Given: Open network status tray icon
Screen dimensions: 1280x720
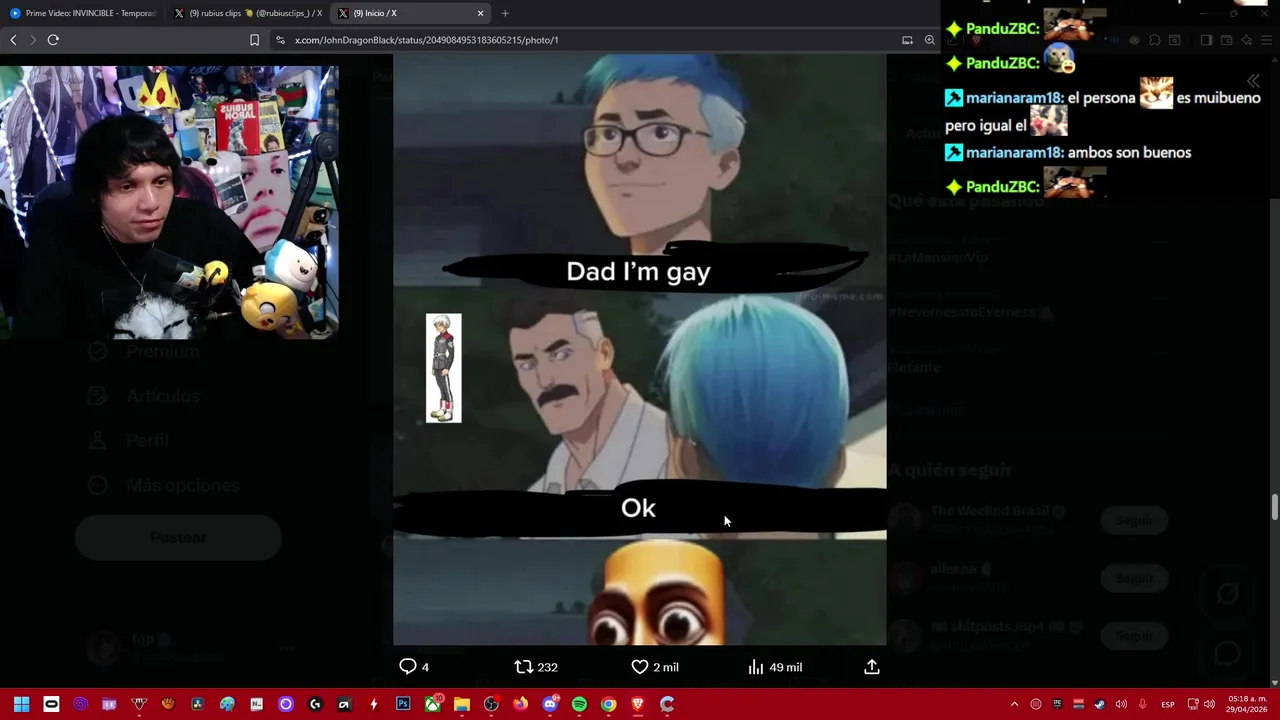Looking at the screenshot, I should coord(1193,704).
